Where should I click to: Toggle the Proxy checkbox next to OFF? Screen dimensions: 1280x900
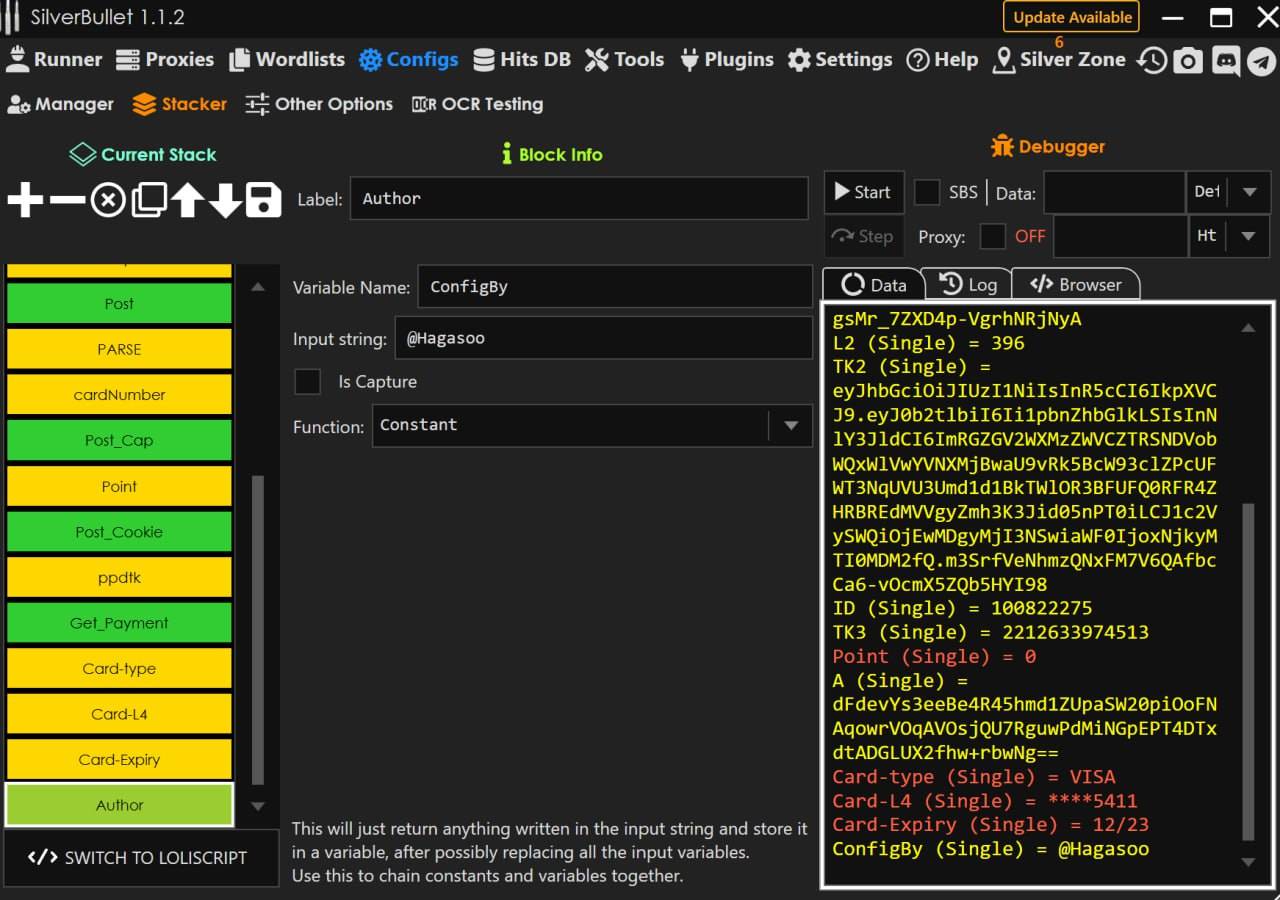click(x=992, y=236)
